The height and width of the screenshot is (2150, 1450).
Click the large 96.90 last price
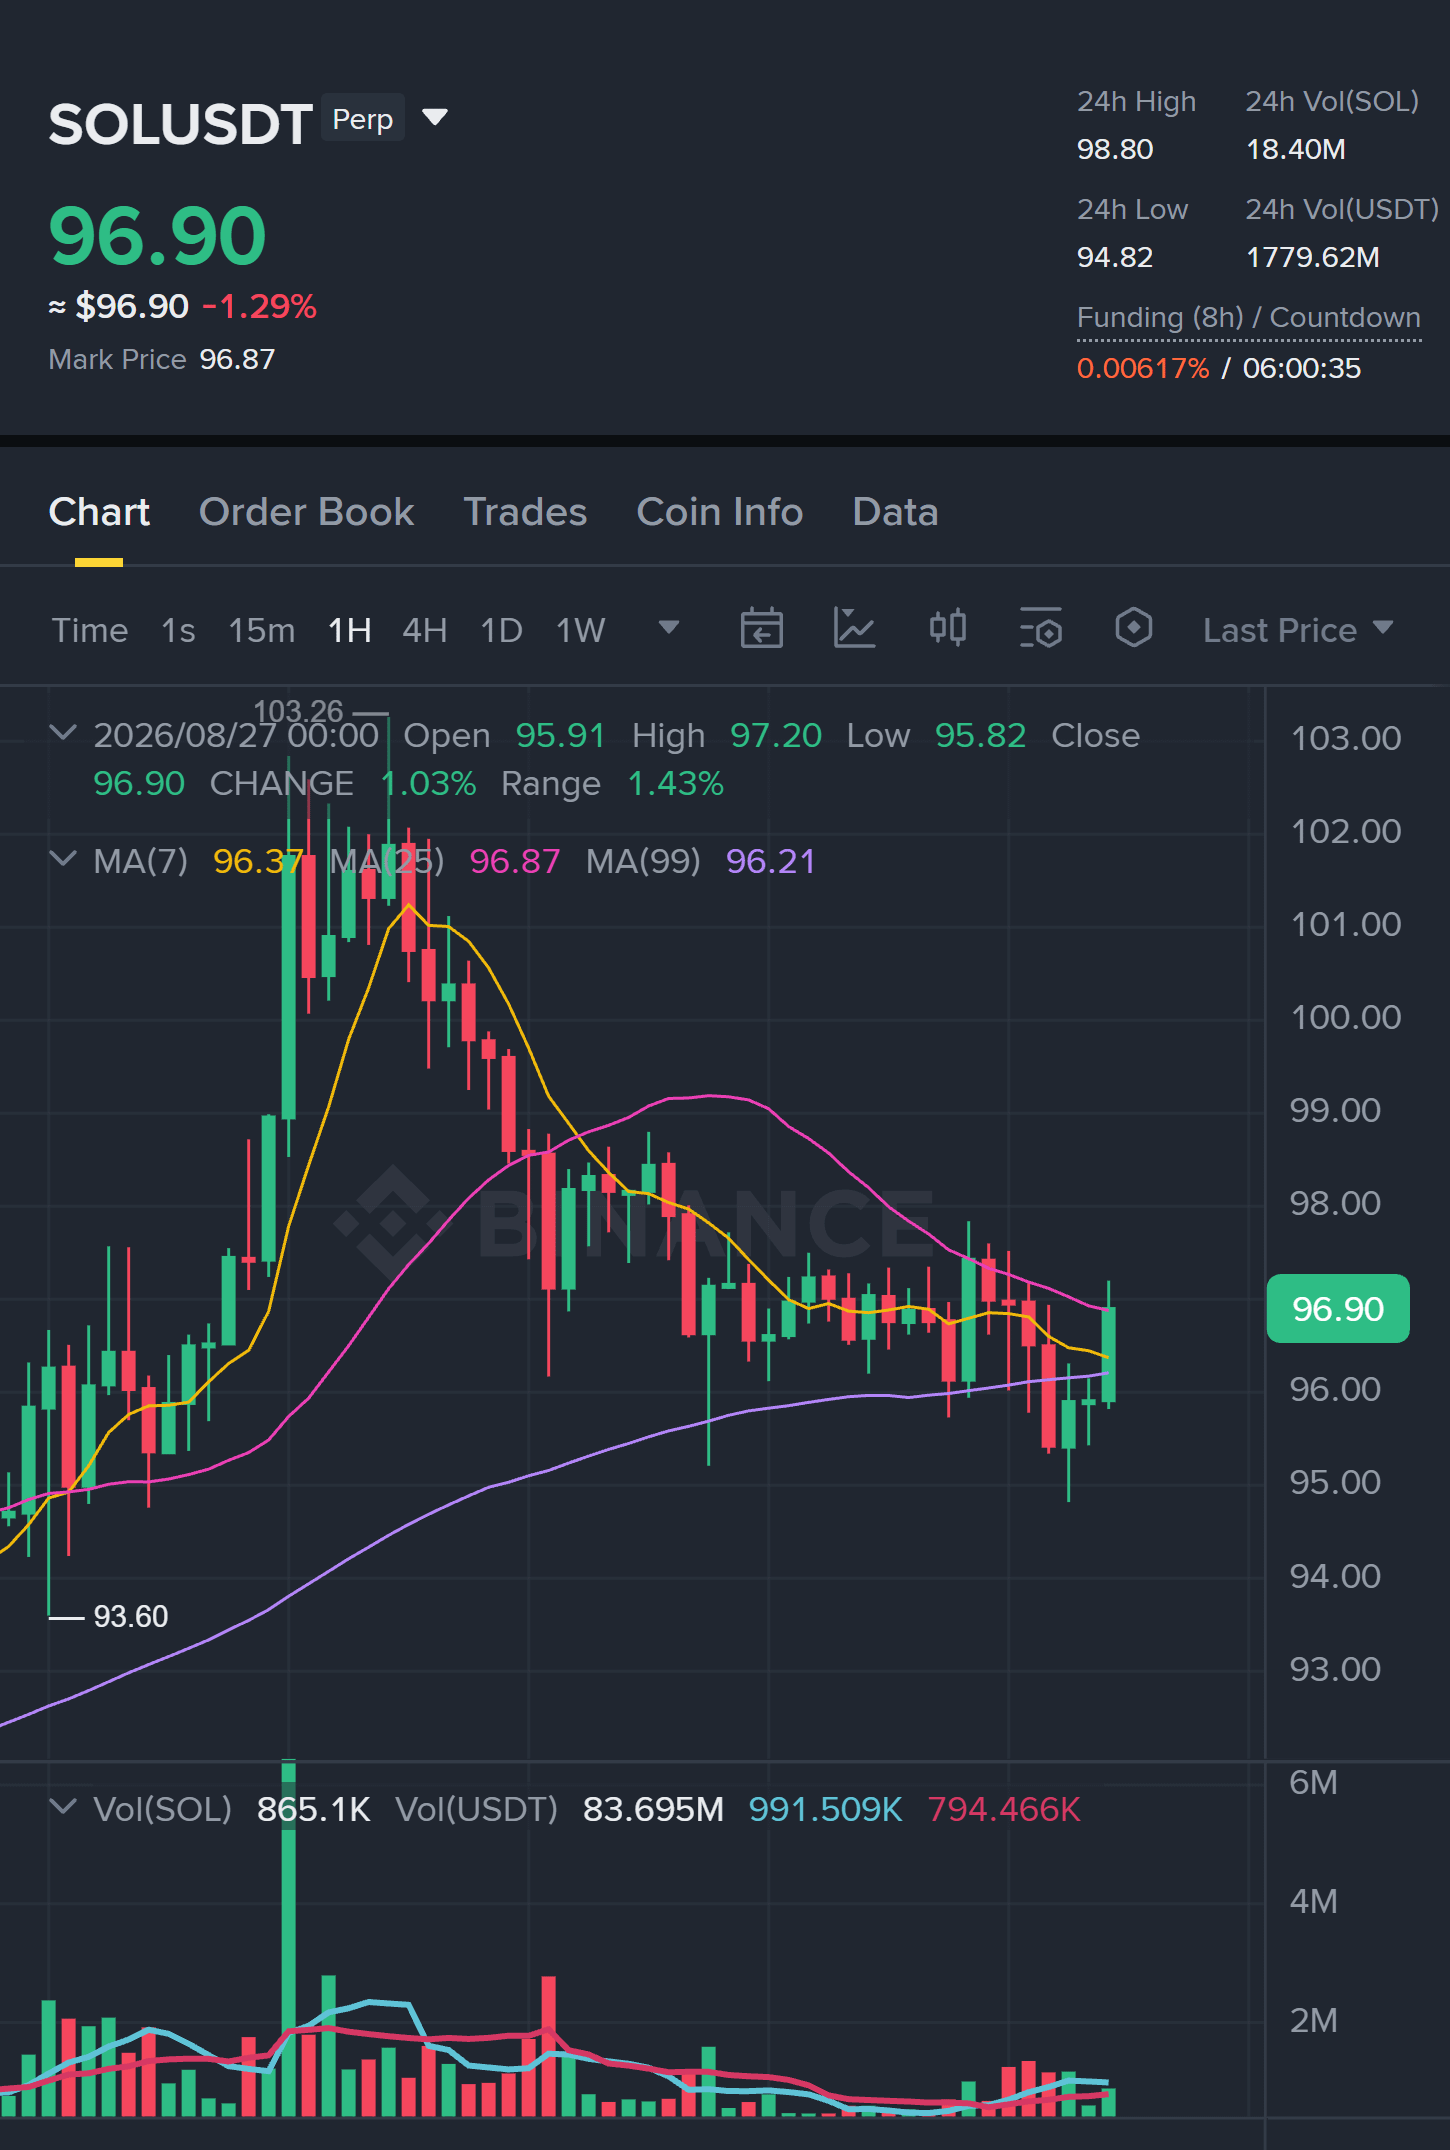pos(158,236)
